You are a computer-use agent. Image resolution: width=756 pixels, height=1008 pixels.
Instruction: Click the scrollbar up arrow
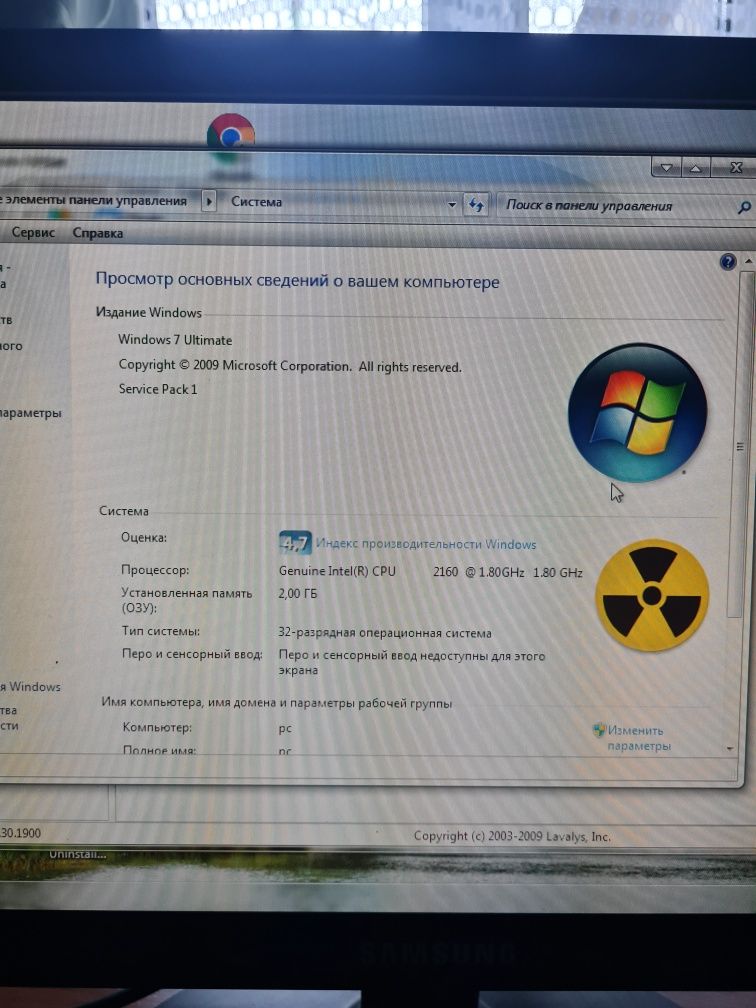coord(748,261)
